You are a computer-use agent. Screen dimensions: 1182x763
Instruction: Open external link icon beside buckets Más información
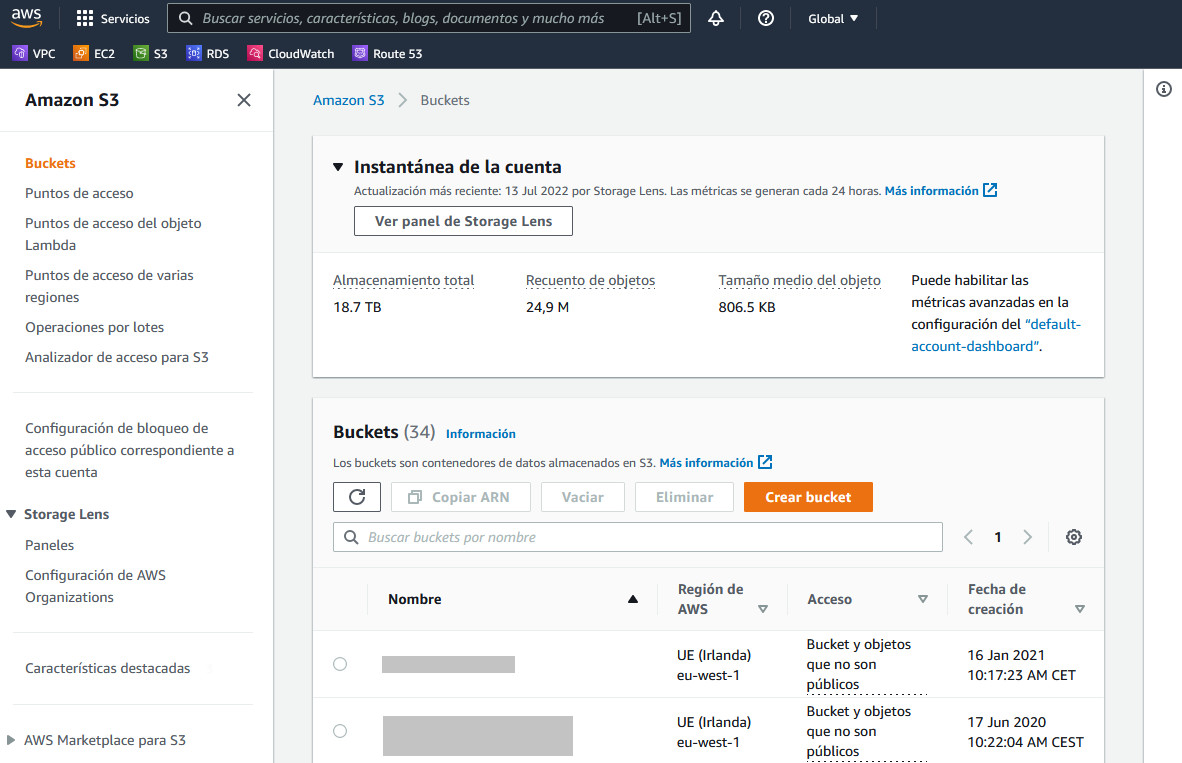pos(764,462)
